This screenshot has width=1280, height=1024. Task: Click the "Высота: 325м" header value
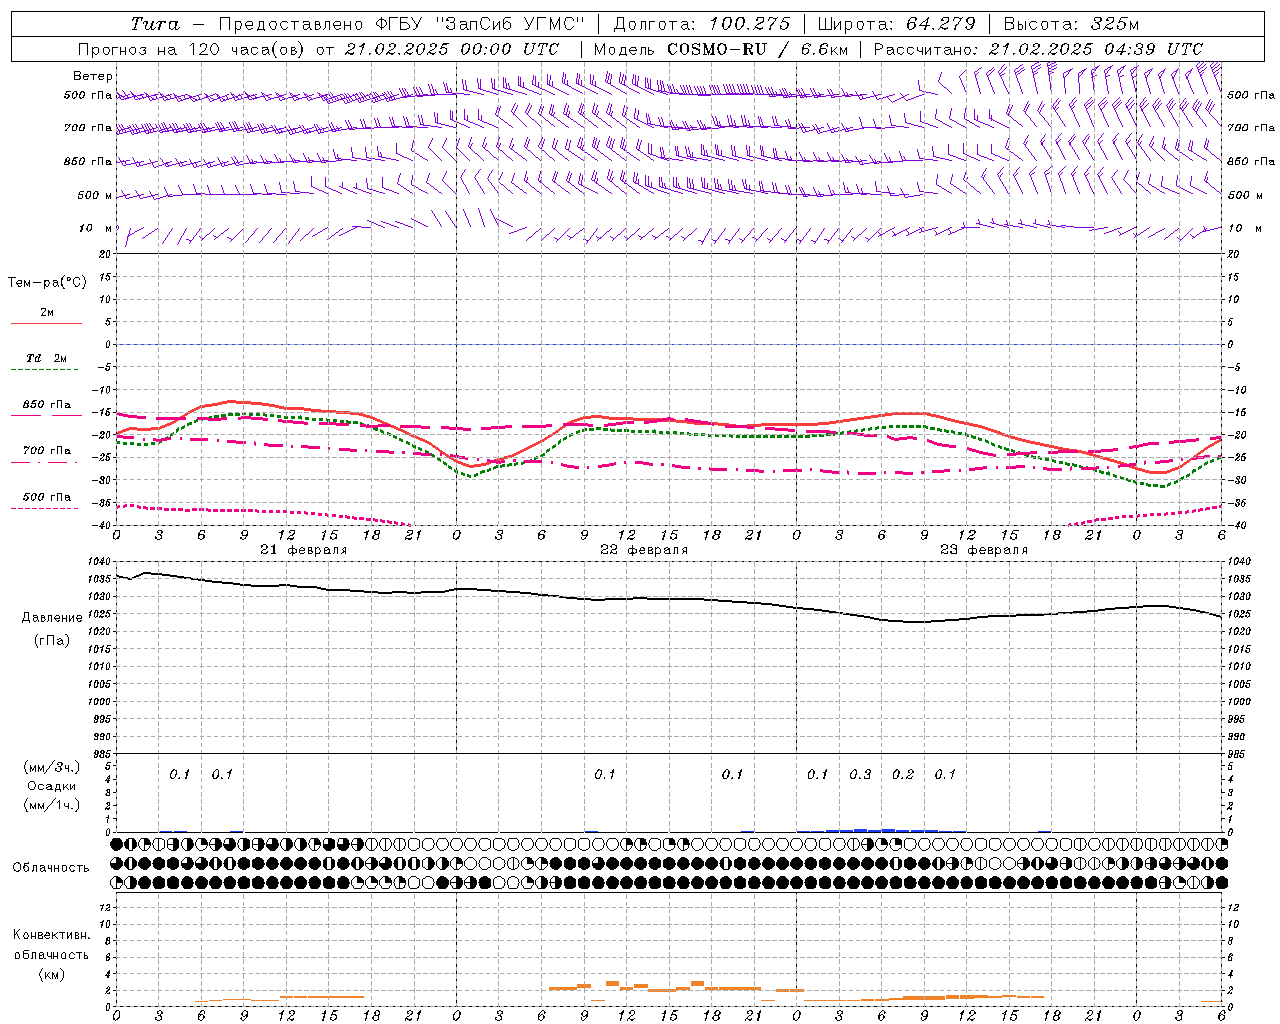(1071, 24)
